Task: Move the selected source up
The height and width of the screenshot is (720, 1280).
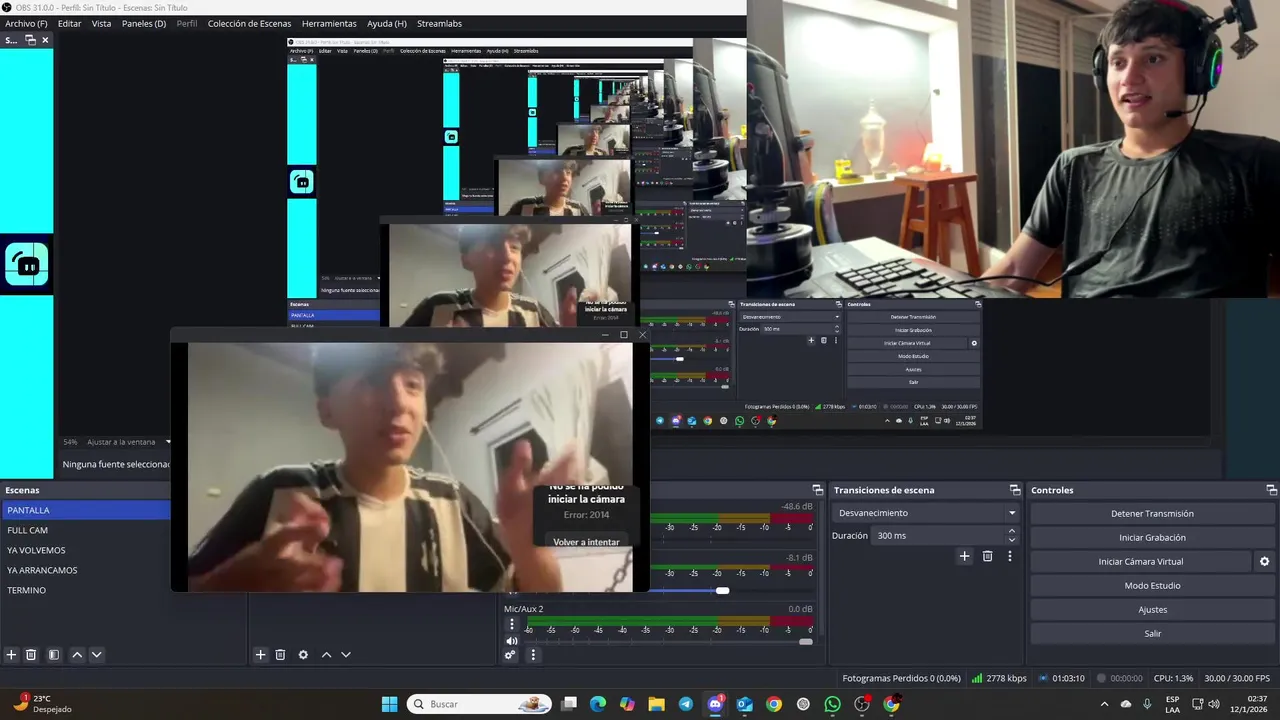Action: click(326, 655)
